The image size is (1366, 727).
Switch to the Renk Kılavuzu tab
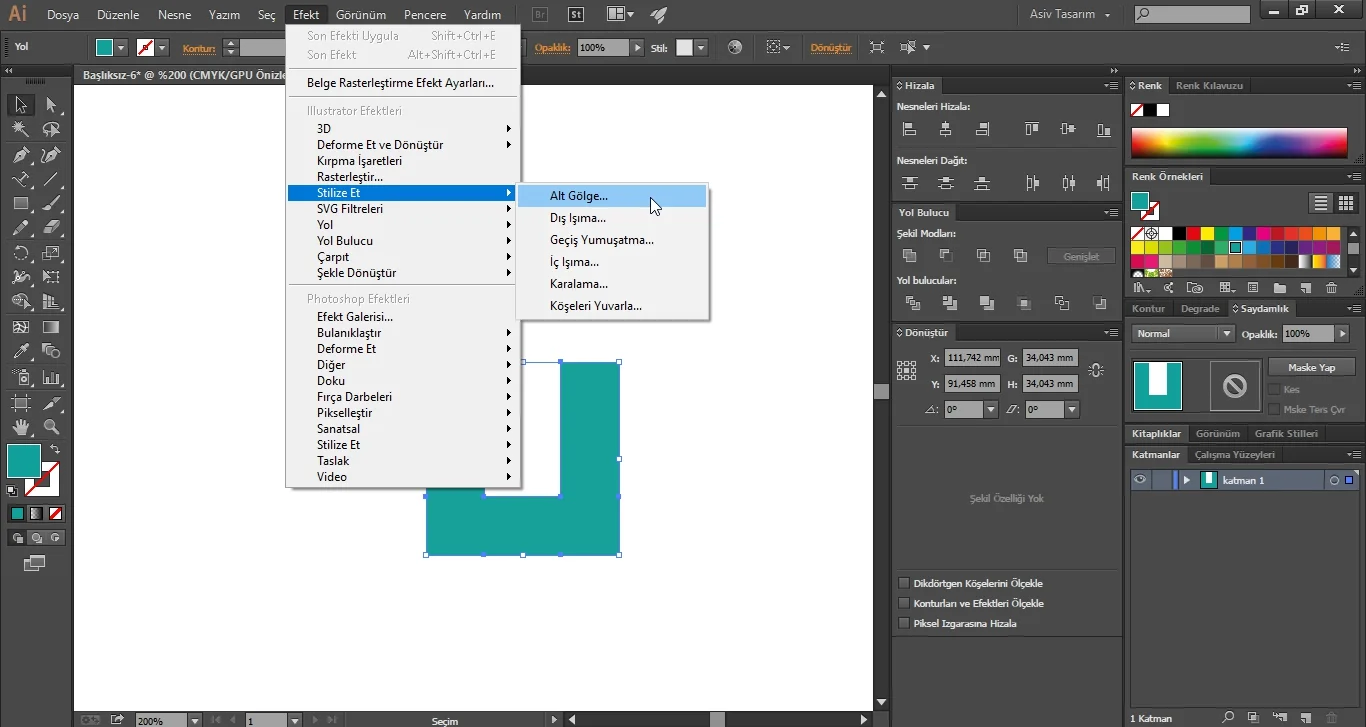tap(1209, 86)
